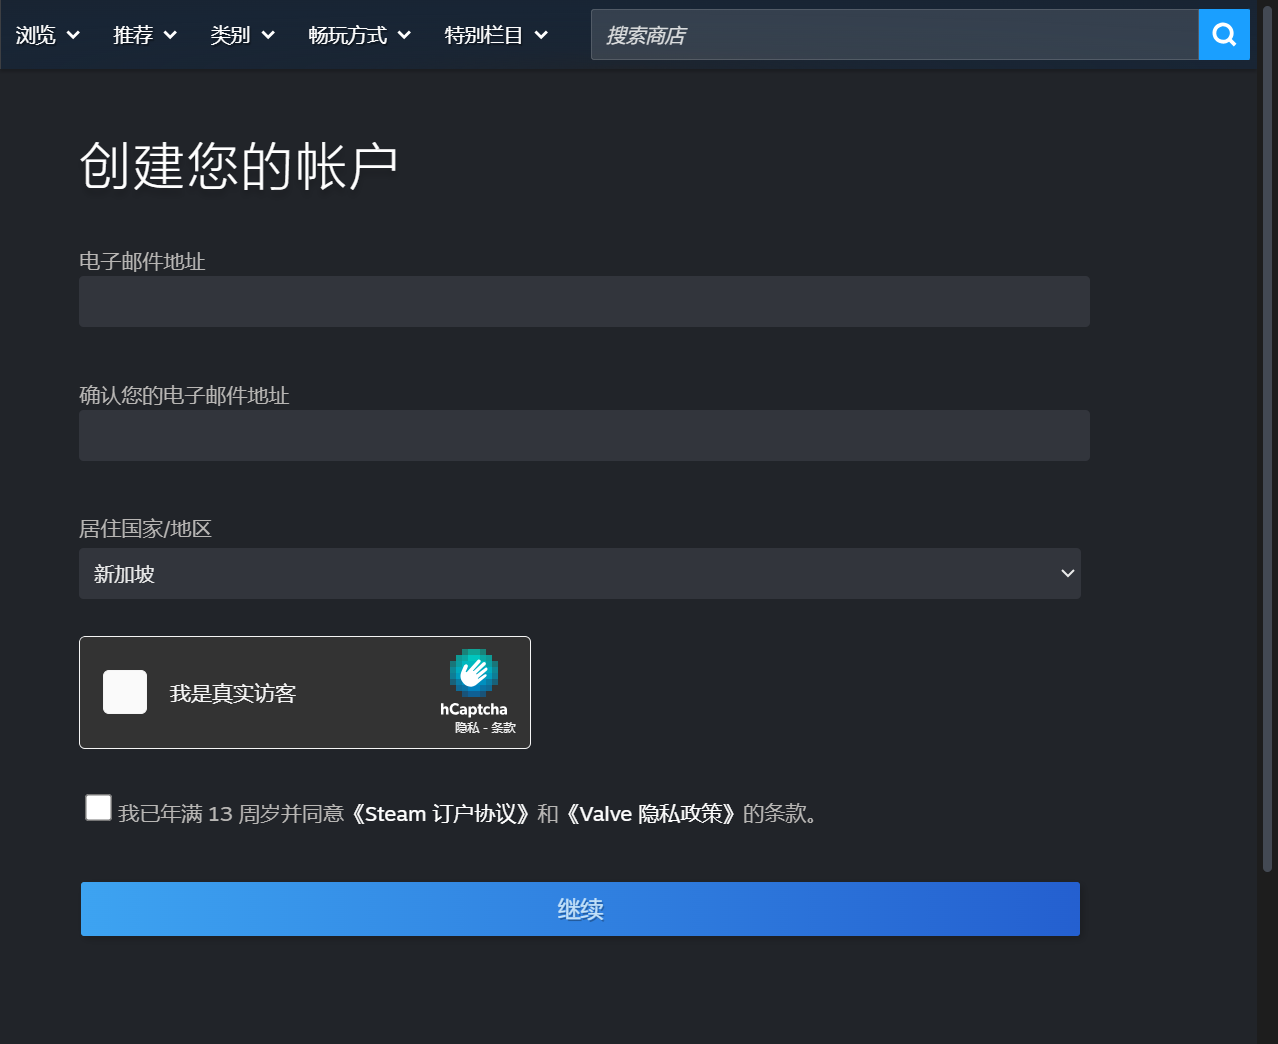Open the 浏览 dropdown menu
The image size is (1278, 1044).
(x=47, y=35)
